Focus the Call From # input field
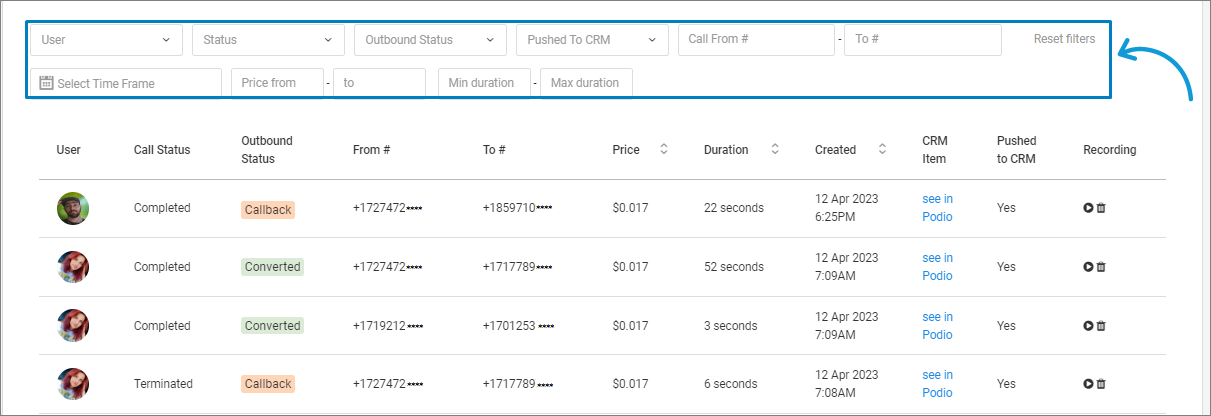1211x416 pixels. (x=755, y=40)
